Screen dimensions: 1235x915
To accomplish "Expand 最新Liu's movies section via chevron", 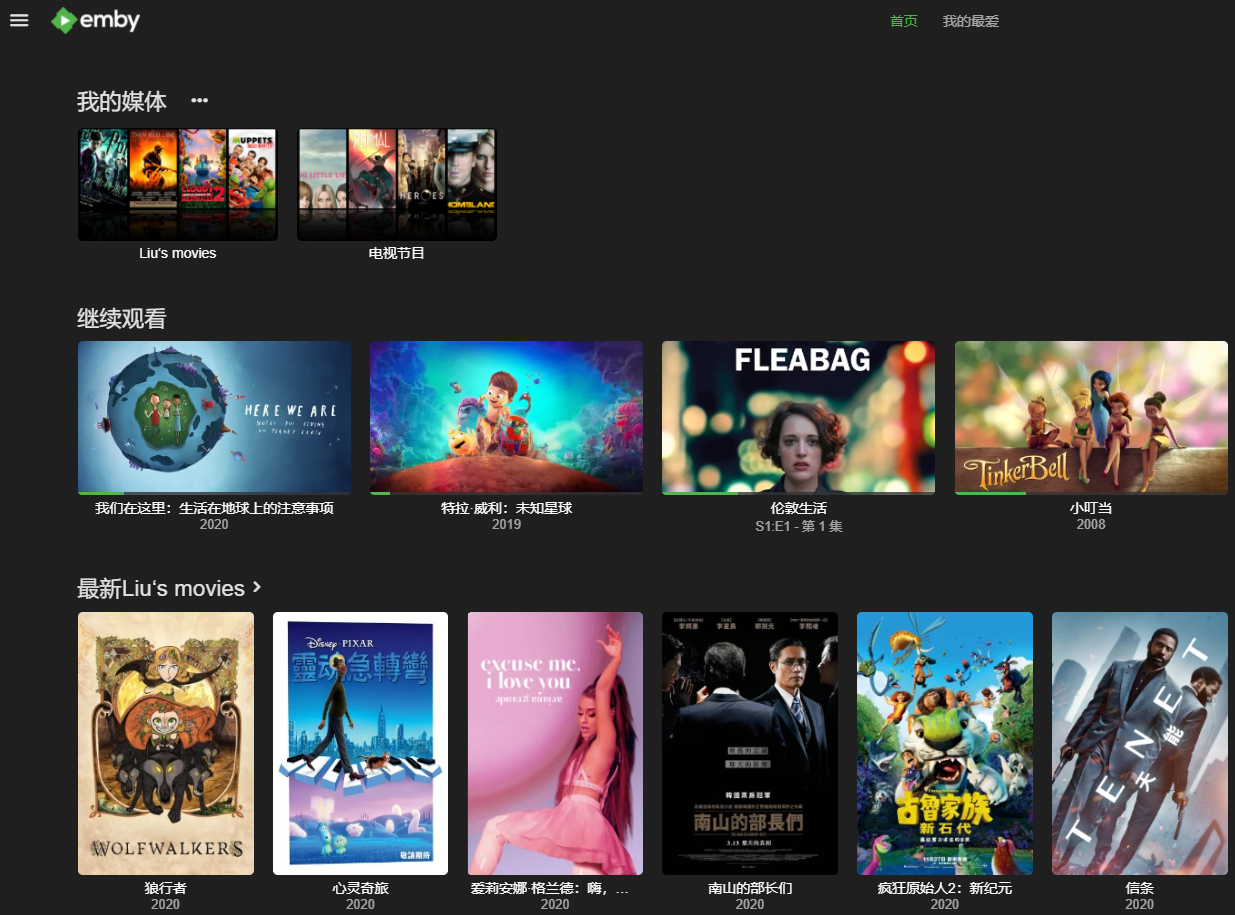I will coord(257,587).
